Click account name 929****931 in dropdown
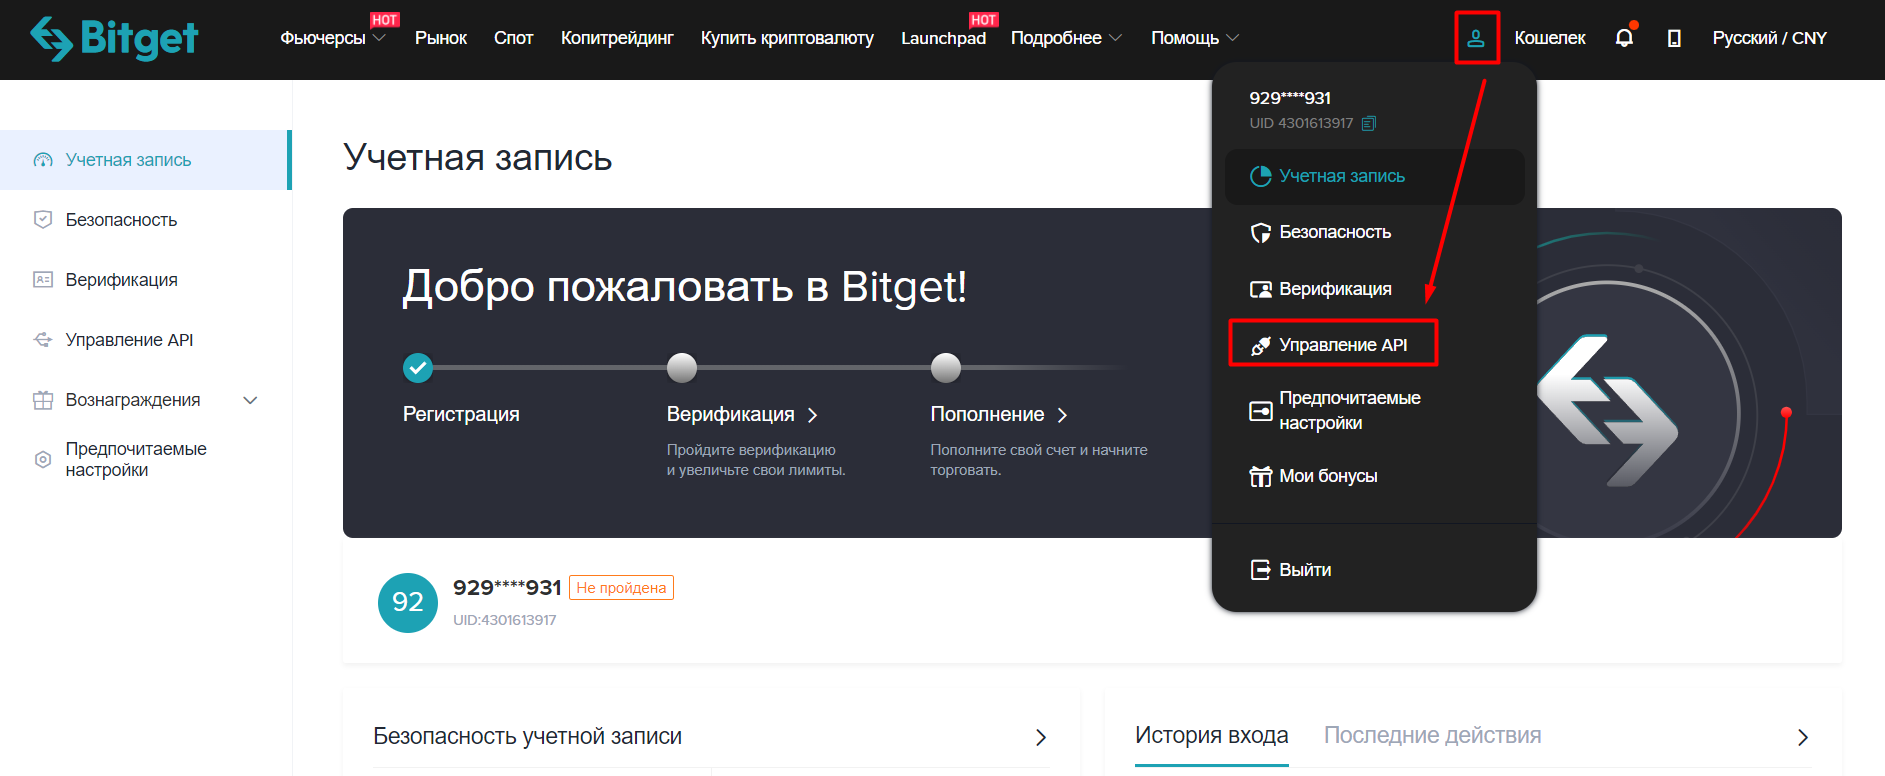Viewport: 1885px width, 776px height. click(1290, 98)
